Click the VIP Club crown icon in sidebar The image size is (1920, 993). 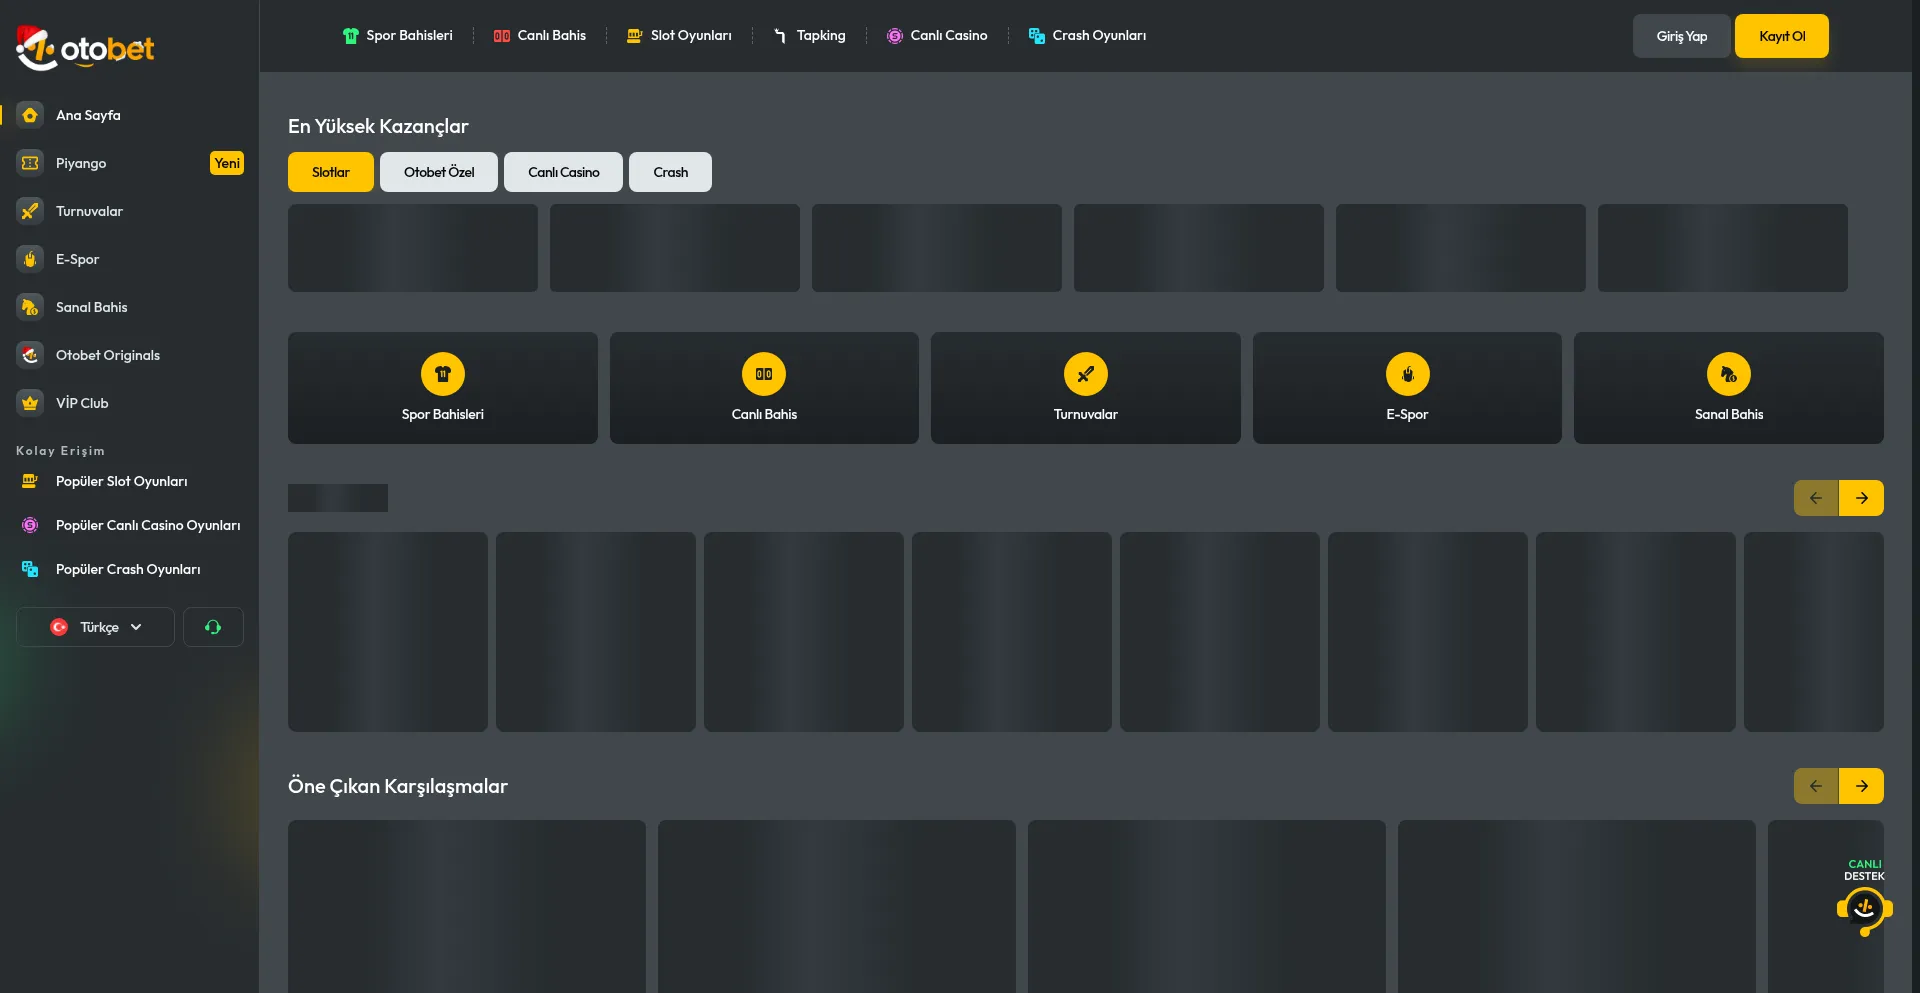click(30, 403)
